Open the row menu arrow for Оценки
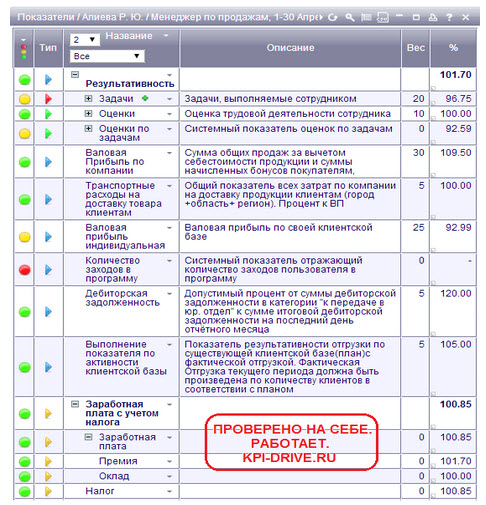This screenshot has height=505, width=486. point(169,114)
